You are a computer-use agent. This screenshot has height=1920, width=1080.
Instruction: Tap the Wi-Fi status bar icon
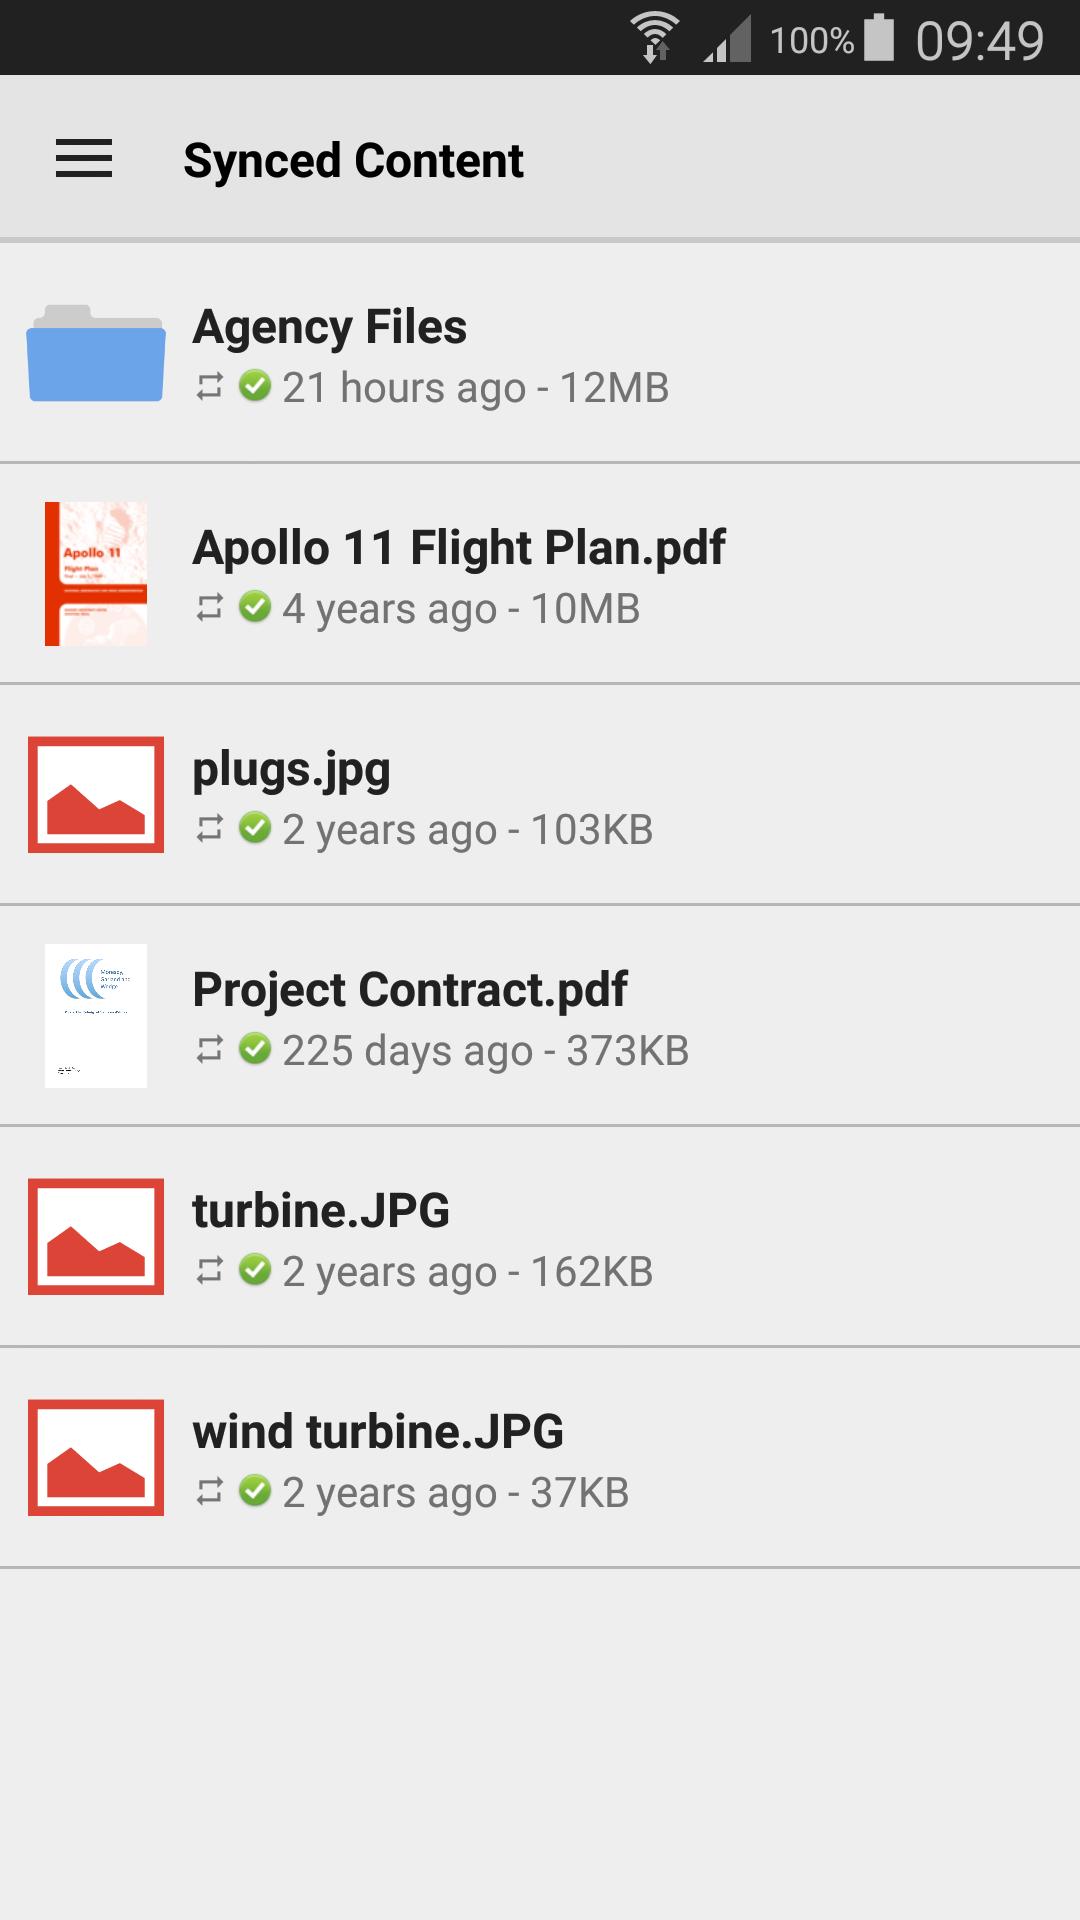click(655, 38)
